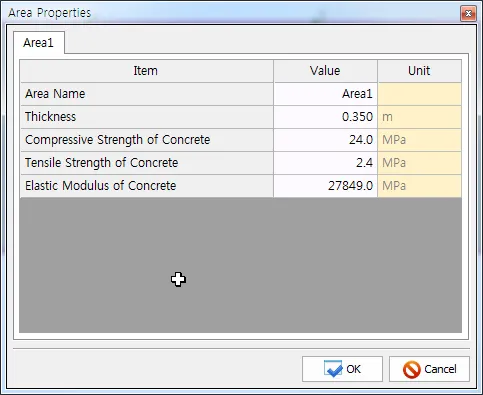The height and width of the screenshot is (395, 483).
Task: Click the empty unit cell of Area Name
Action: [420, 94]
